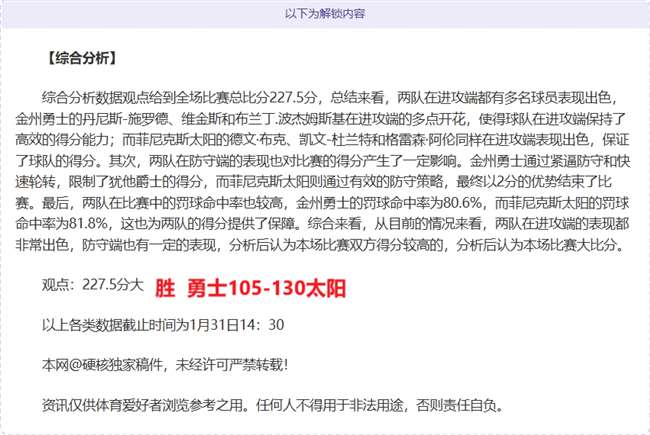This screenshot has height=435, width=650.
Task: Click the line starting 了球队的得分
Action: (323, 161)
